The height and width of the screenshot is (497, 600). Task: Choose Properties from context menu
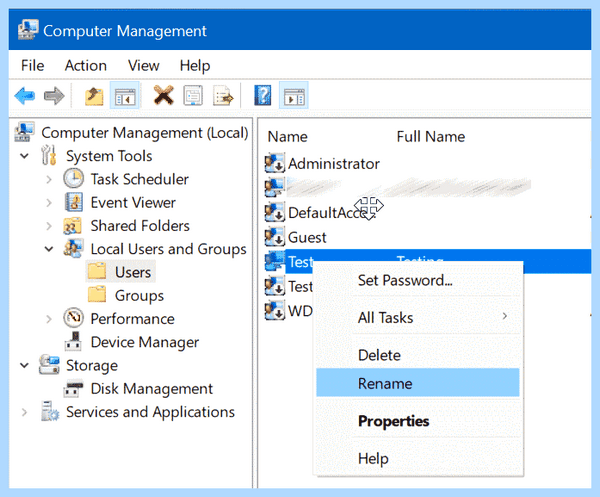coord(418,421)
